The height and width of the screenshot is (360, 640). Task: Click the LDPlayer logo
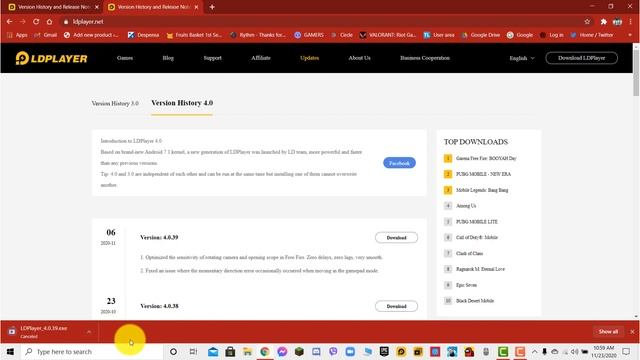coord(51,58)
